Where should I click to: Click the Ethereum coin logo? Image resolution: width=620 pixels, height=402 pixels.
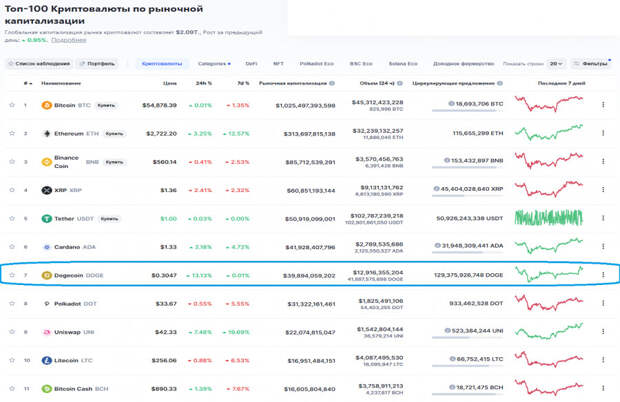point(47,134)
